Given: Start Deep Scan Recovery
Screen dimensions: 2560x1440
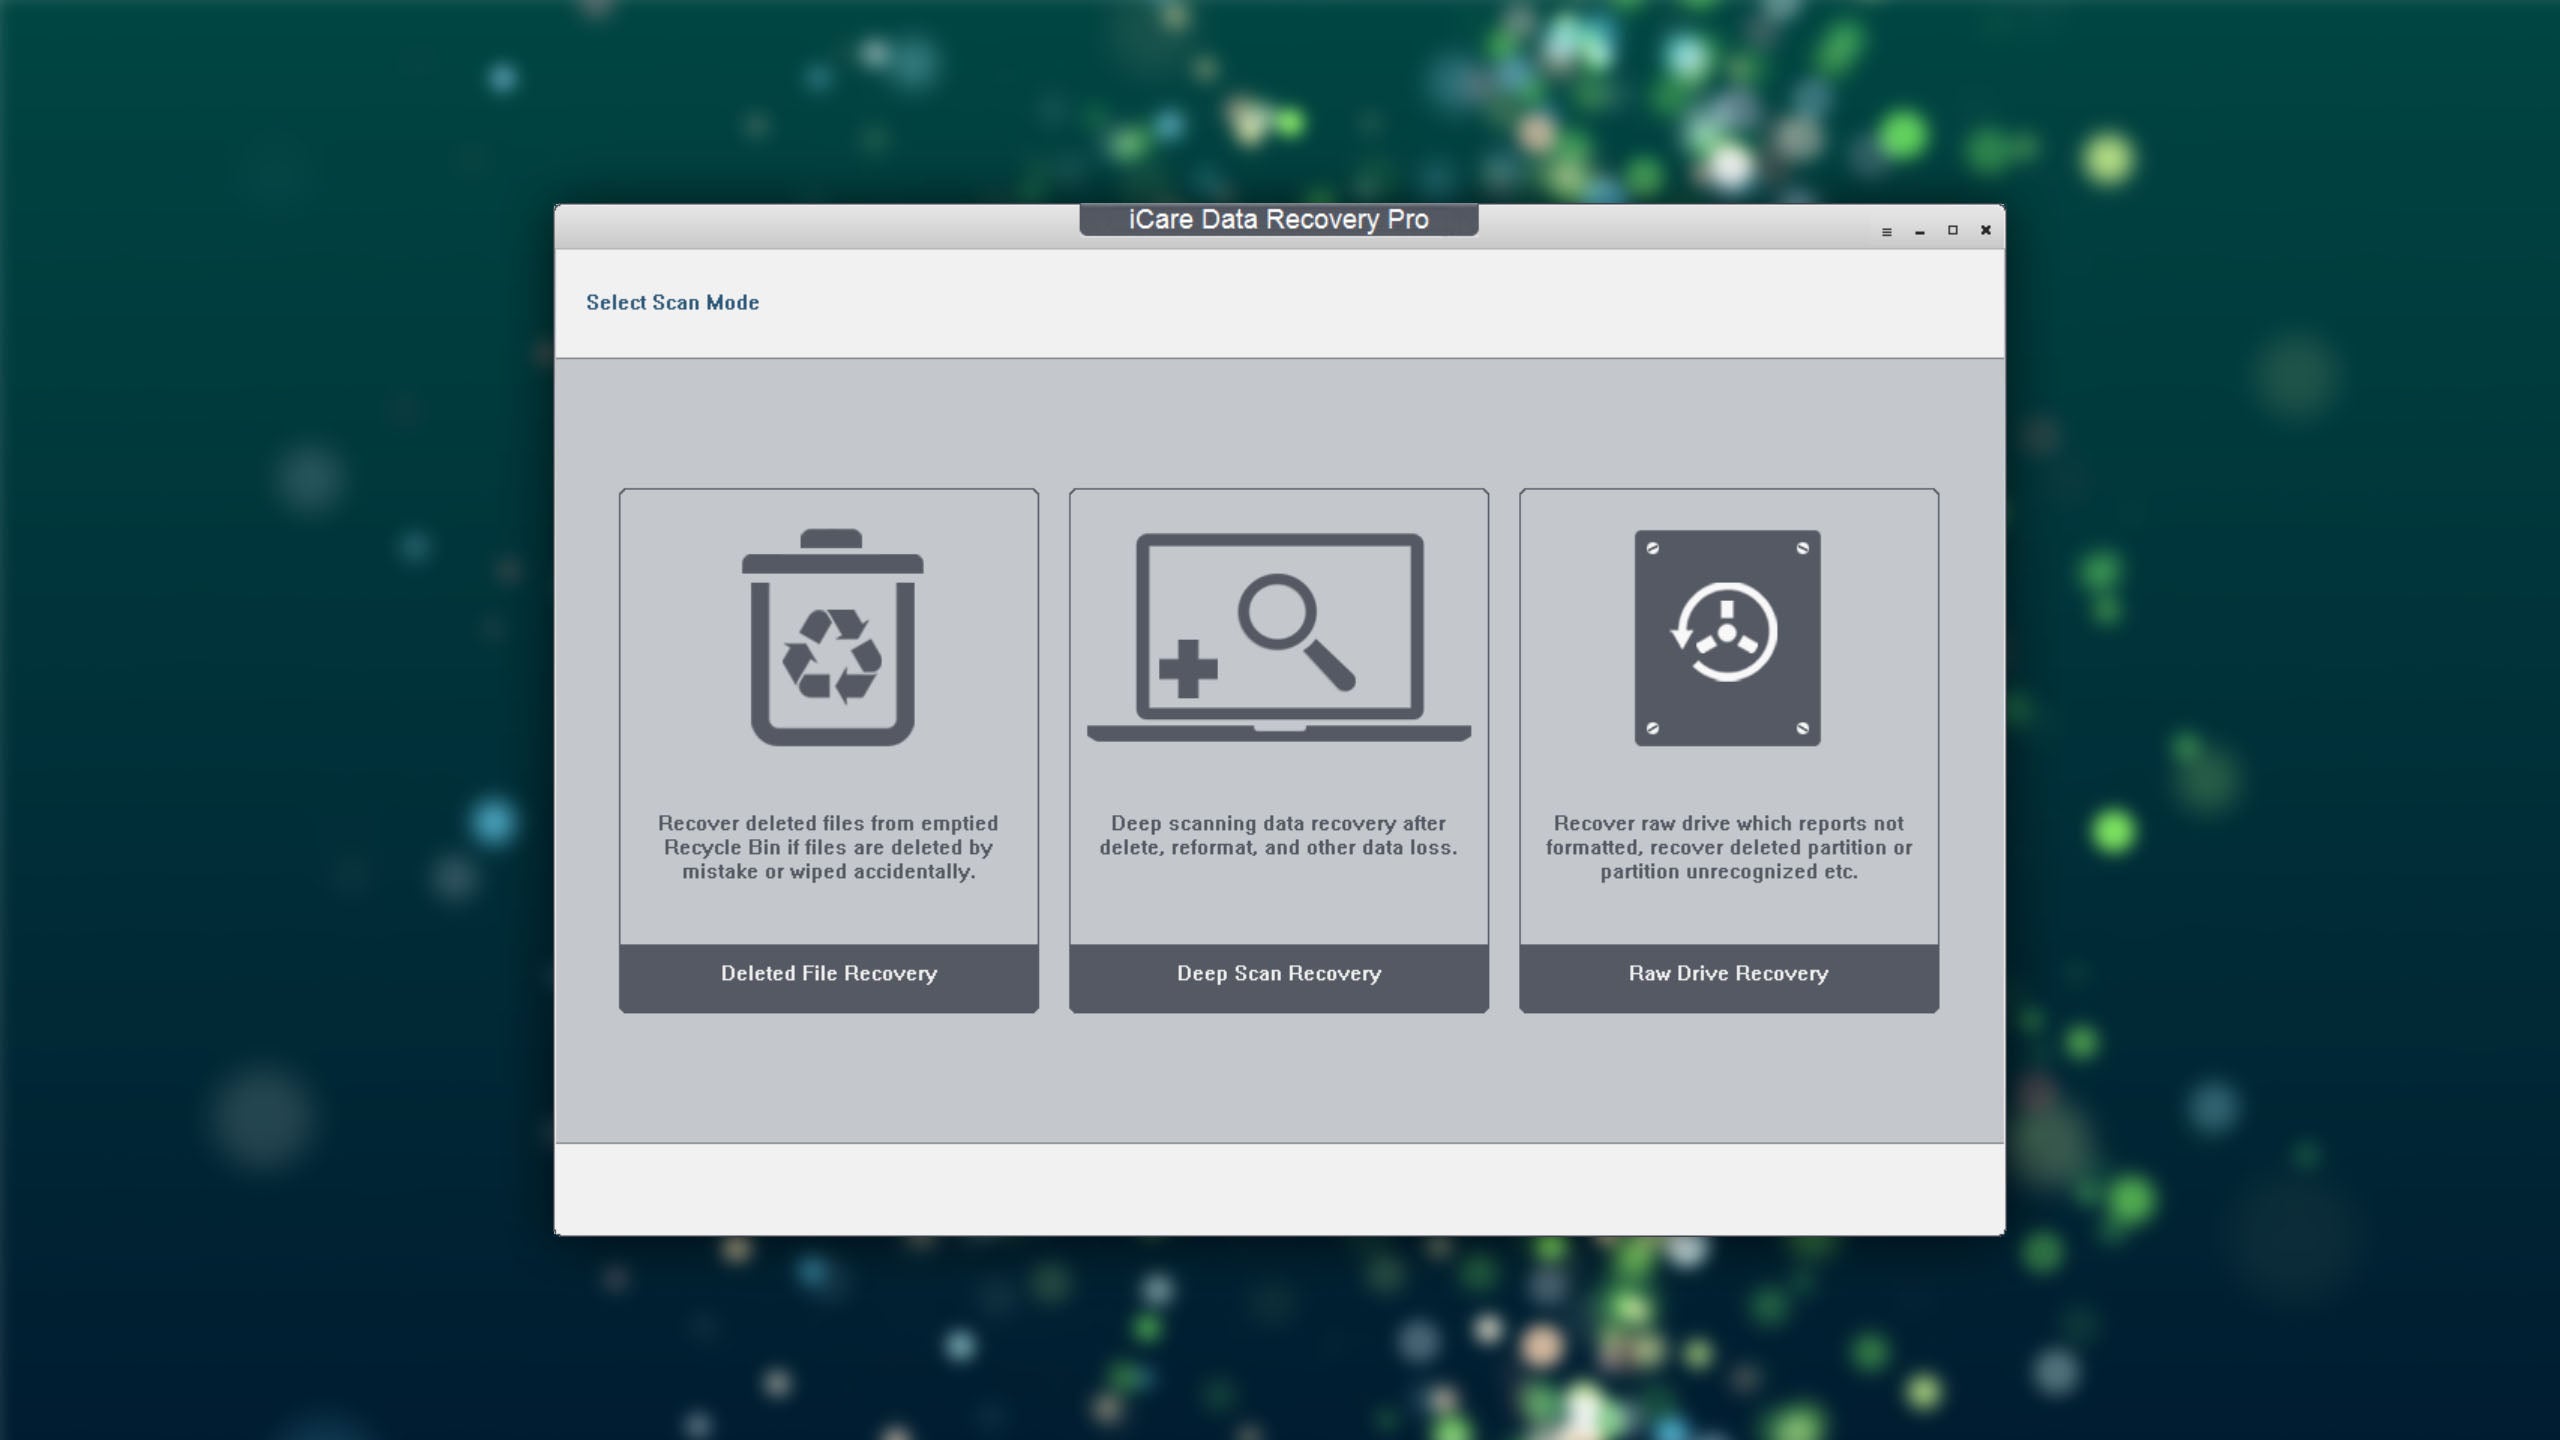Looking at the screenshot, I should click(x=1278, y=974).
